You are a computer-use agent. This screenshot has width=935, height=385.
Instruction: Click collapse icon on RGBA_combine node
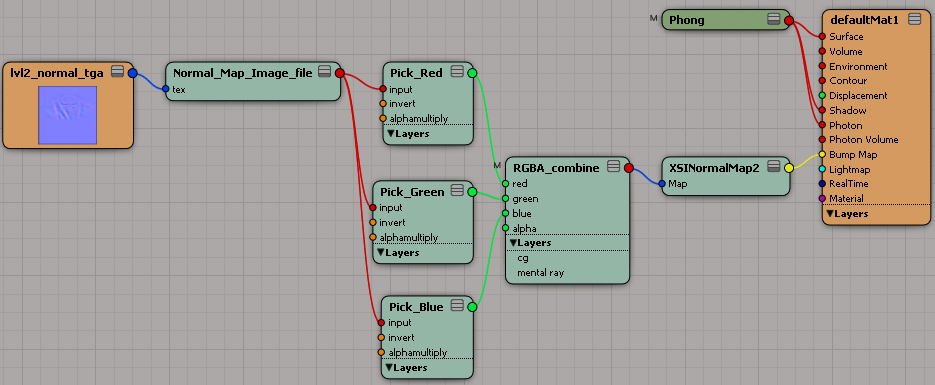coord(613,167)
